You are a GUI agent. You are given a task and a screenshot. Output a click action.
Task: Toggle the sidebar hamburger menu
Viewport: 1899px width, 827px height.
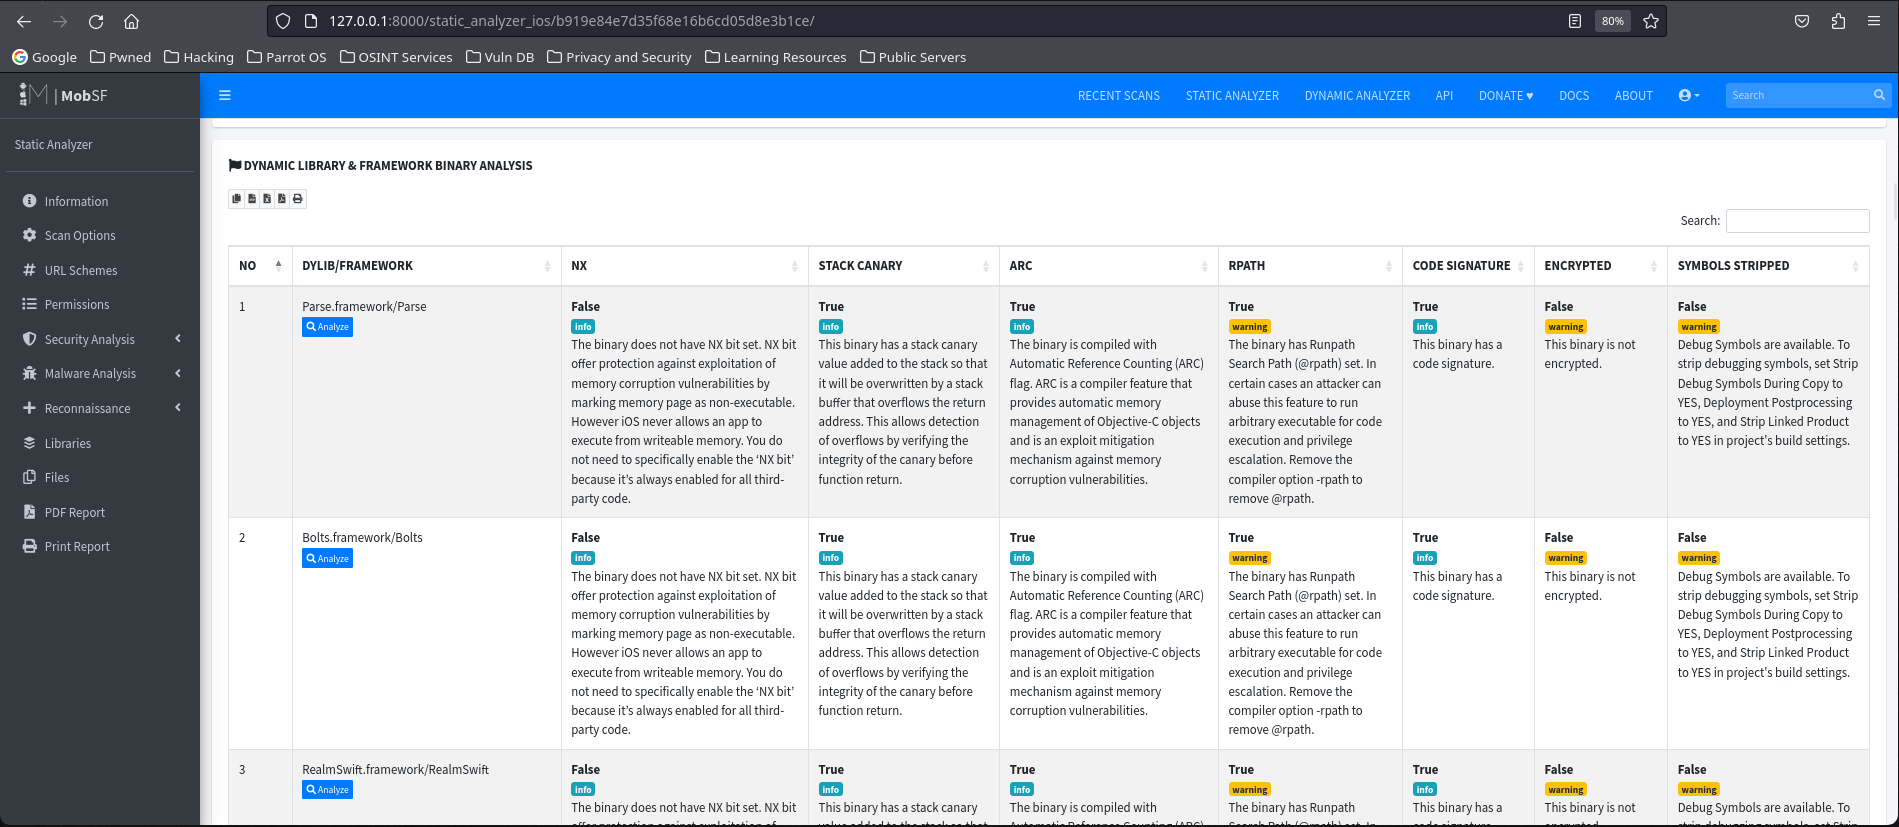(x=225, y=96)
